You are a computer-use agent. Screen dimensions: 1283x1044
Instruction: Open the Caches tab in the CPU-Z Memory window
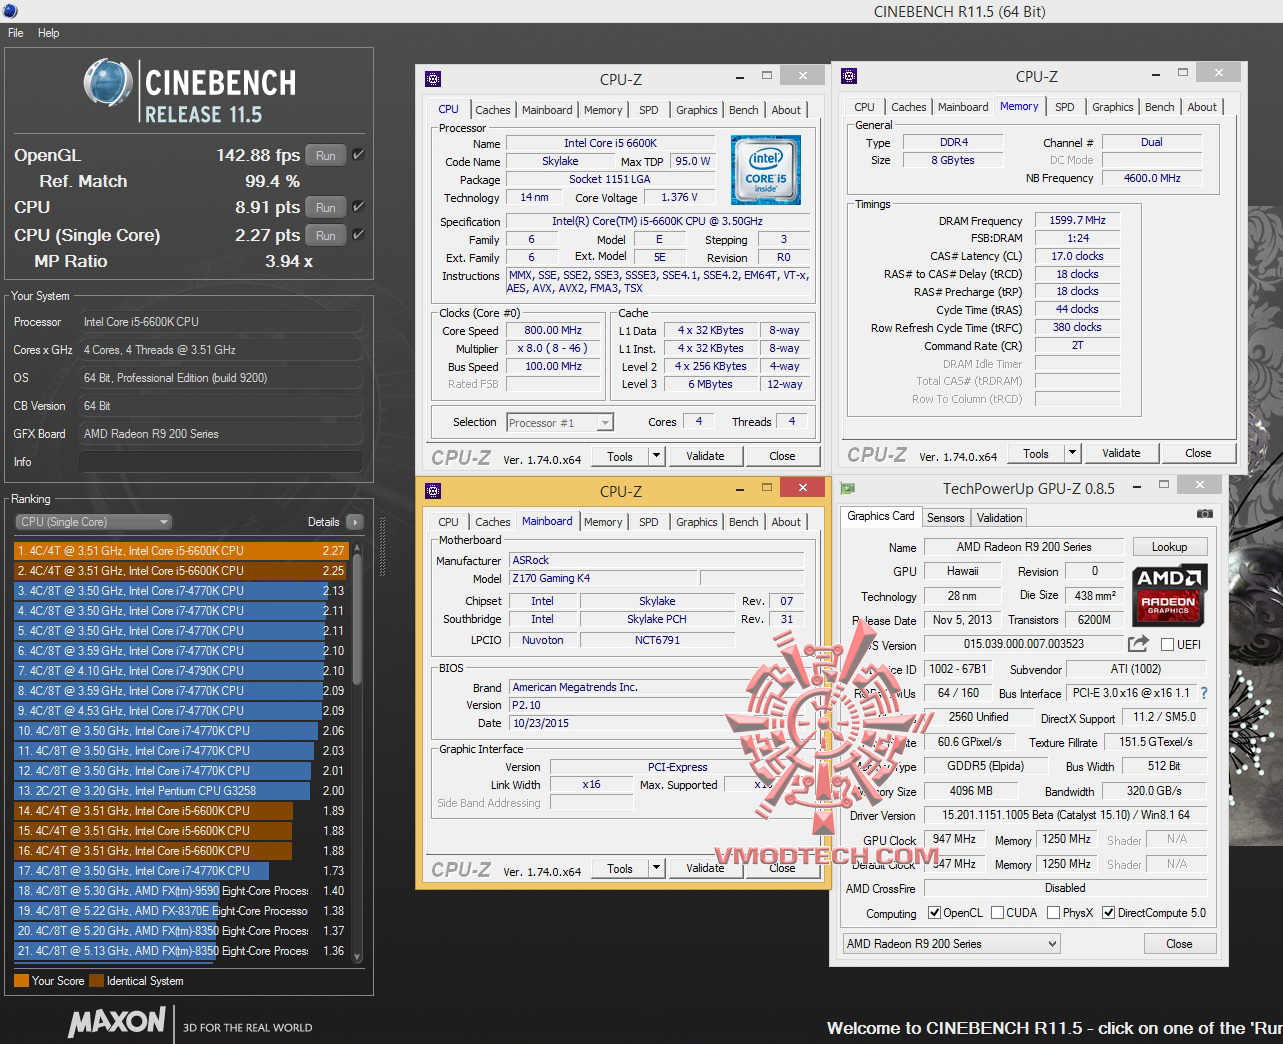tap(909, 107)
